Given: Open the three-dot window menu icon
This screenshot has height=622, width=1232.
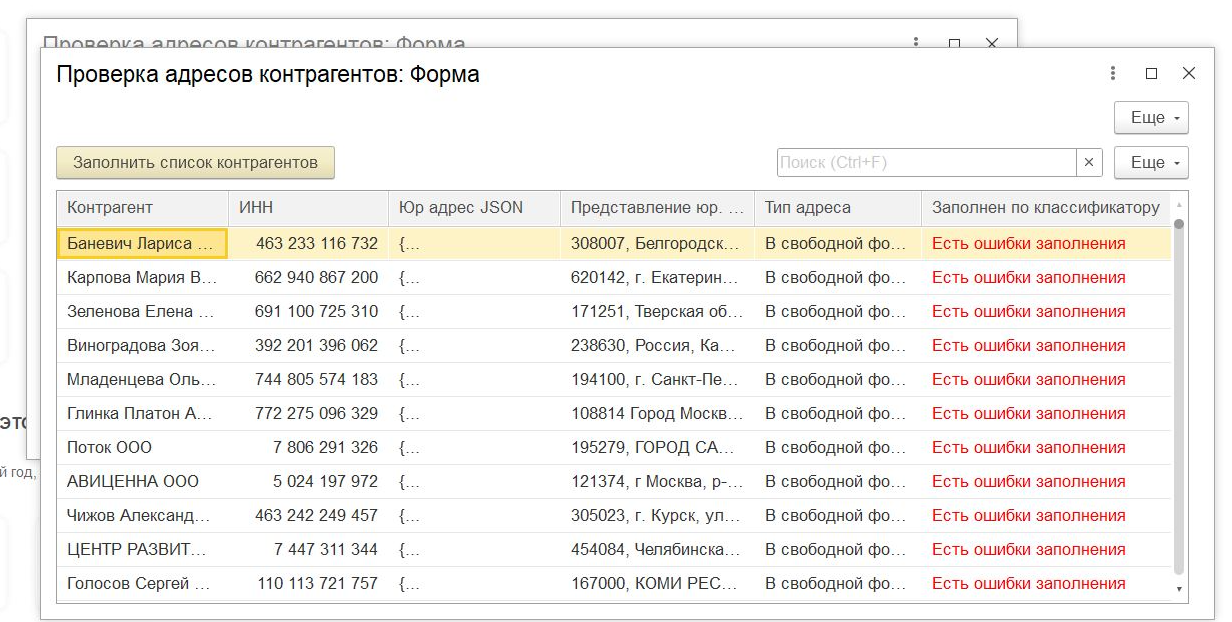Looking at the screenshot, I should (x=1113, y=74).
